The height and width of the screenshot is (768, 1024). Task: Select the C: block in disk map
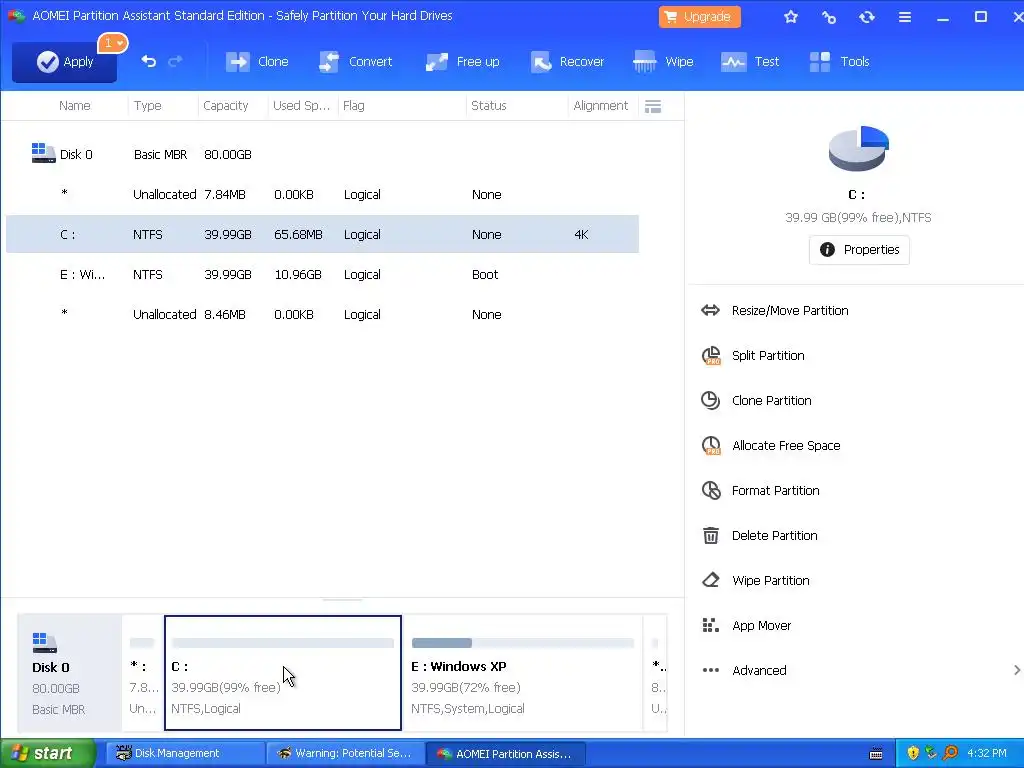(283, 673)
